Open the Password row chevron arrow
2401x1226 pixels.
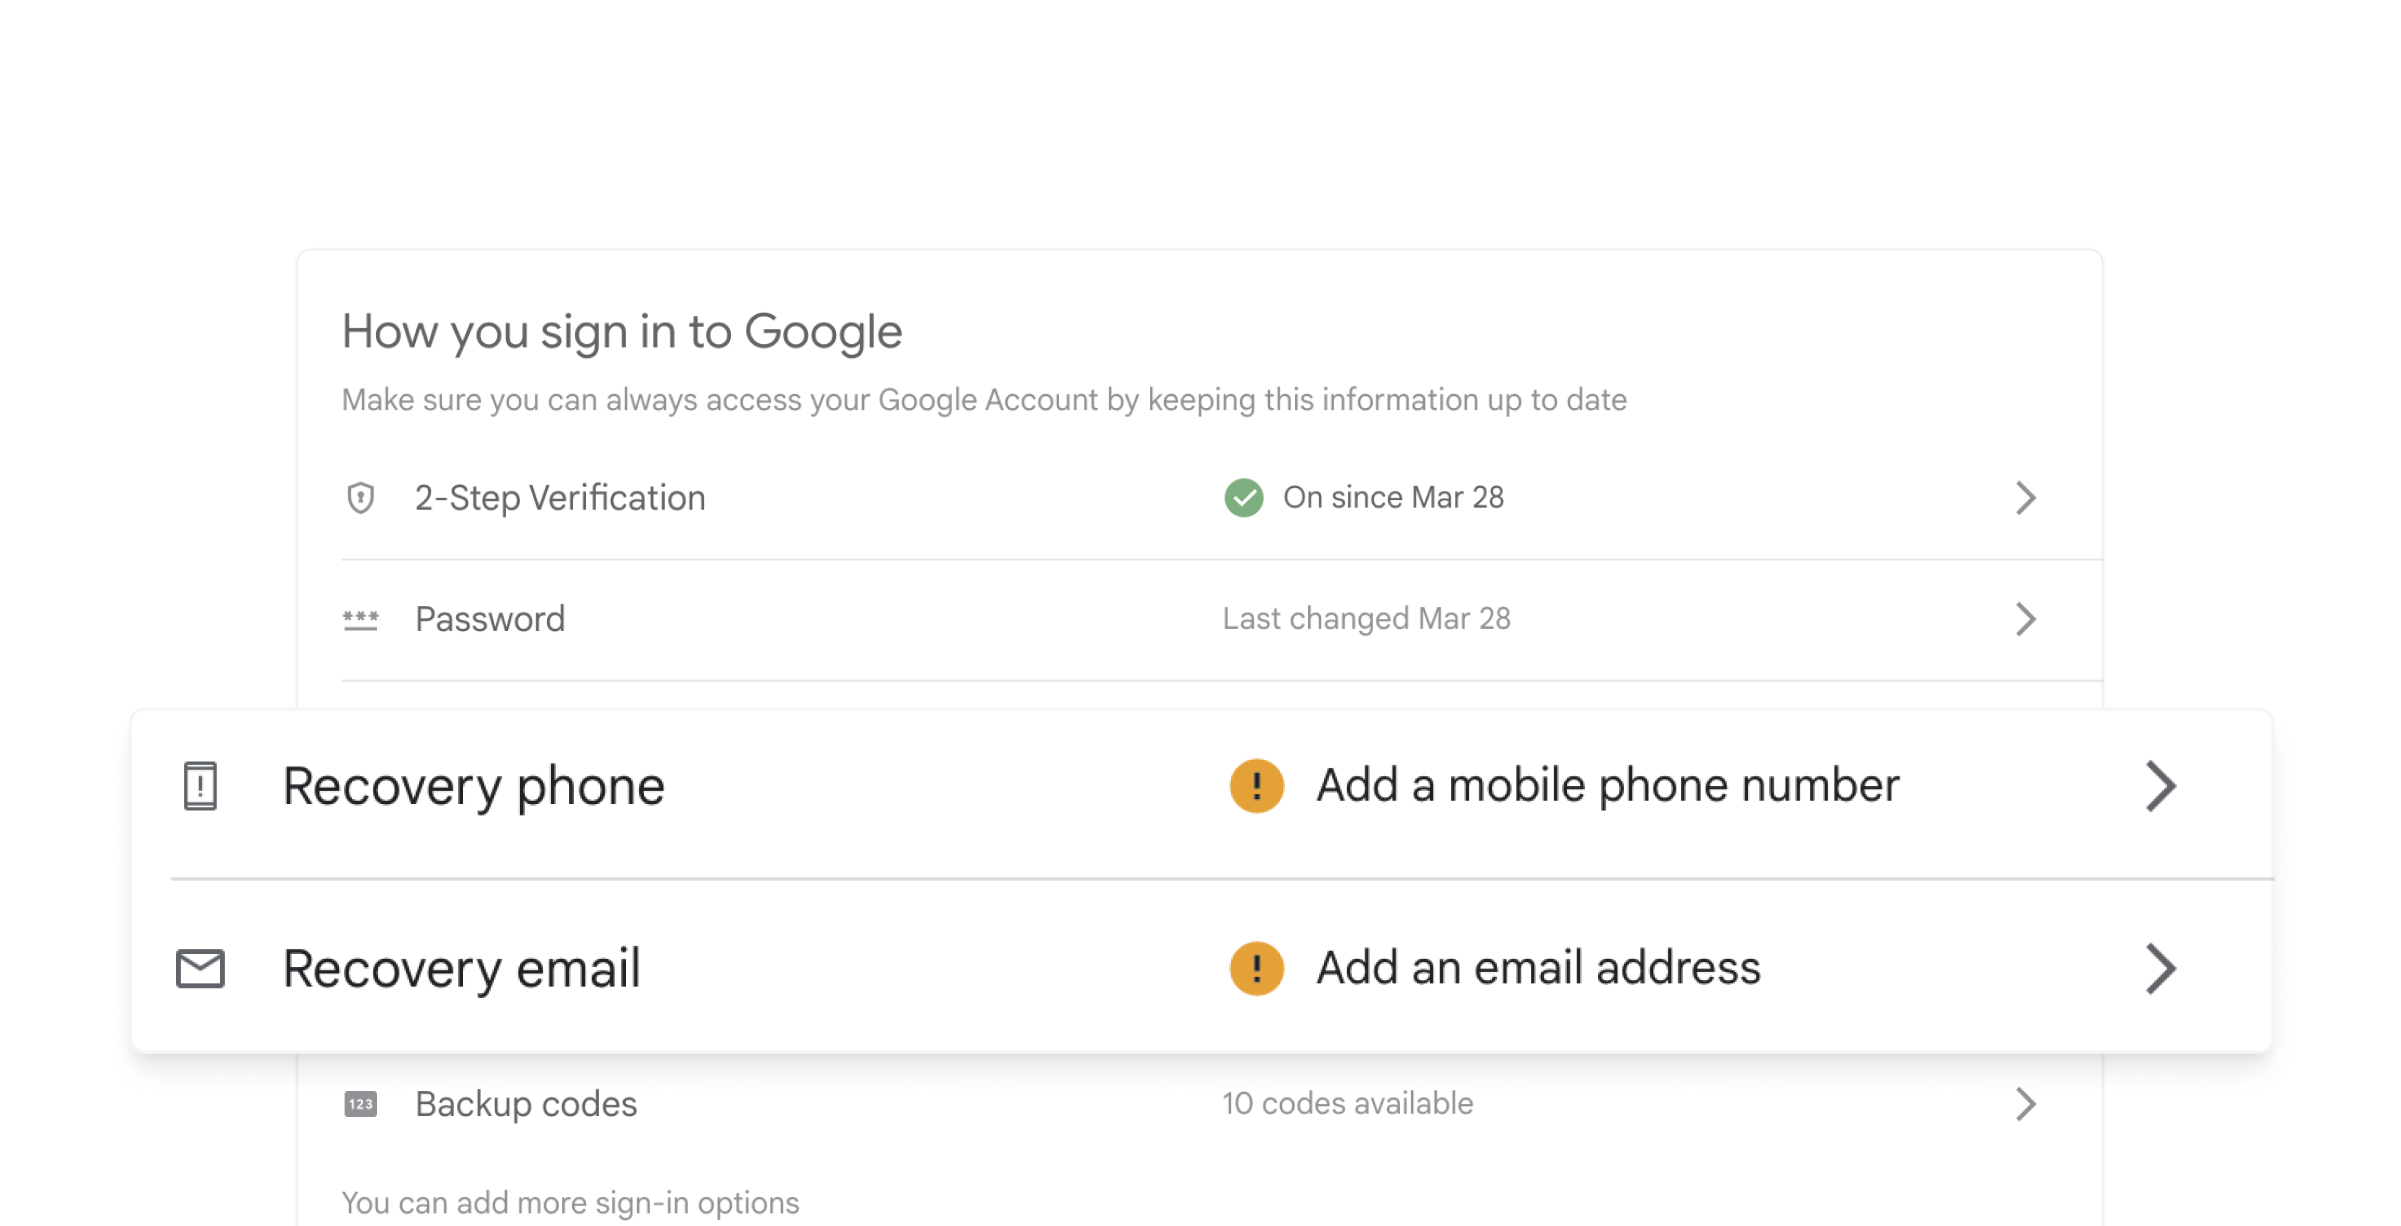(2025, 619)
